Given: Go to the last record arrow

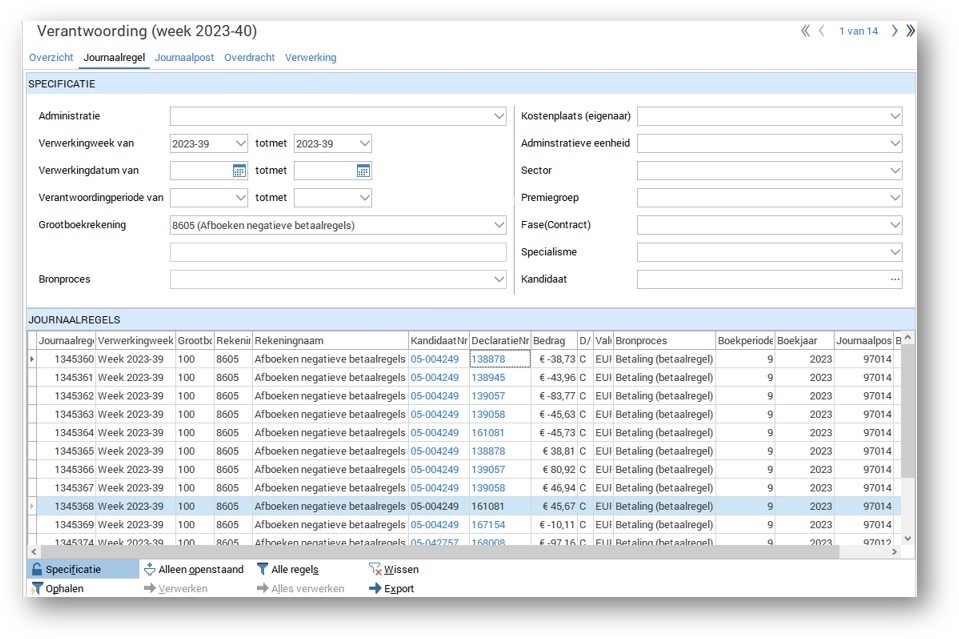Looking at the screenshot, I should (910, 31).
